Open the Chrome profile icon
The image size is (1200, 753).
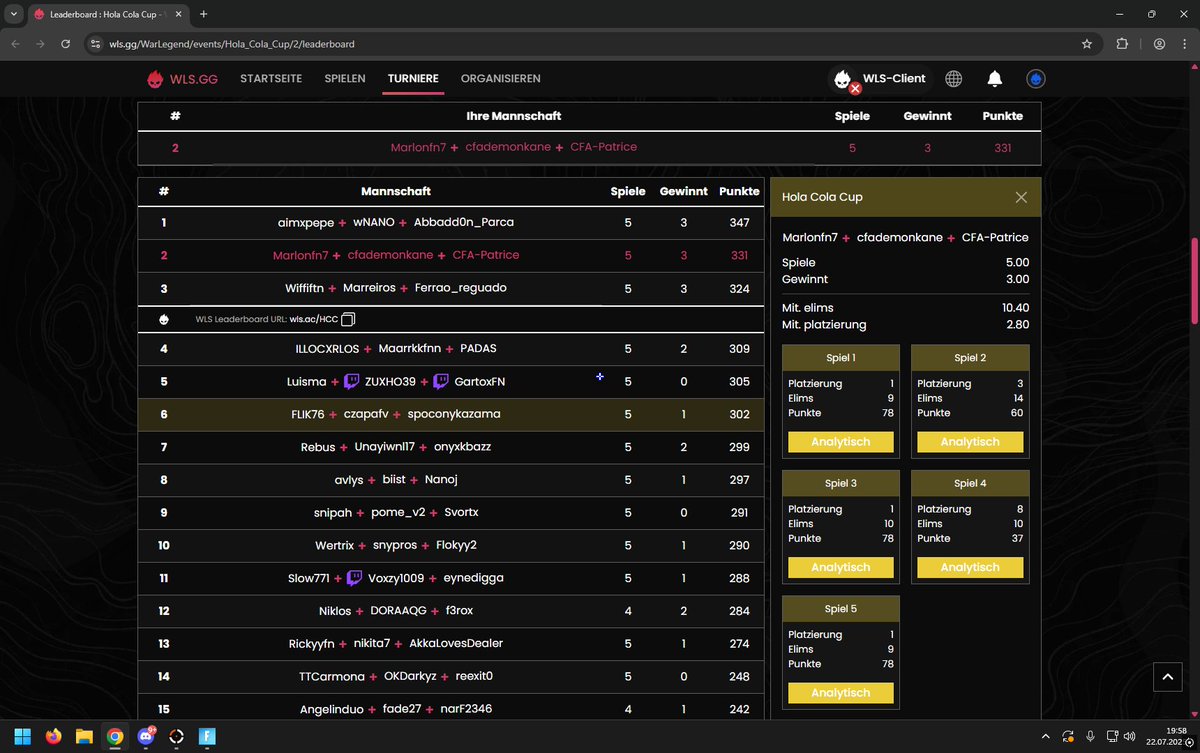click(x=1159, y=44)
